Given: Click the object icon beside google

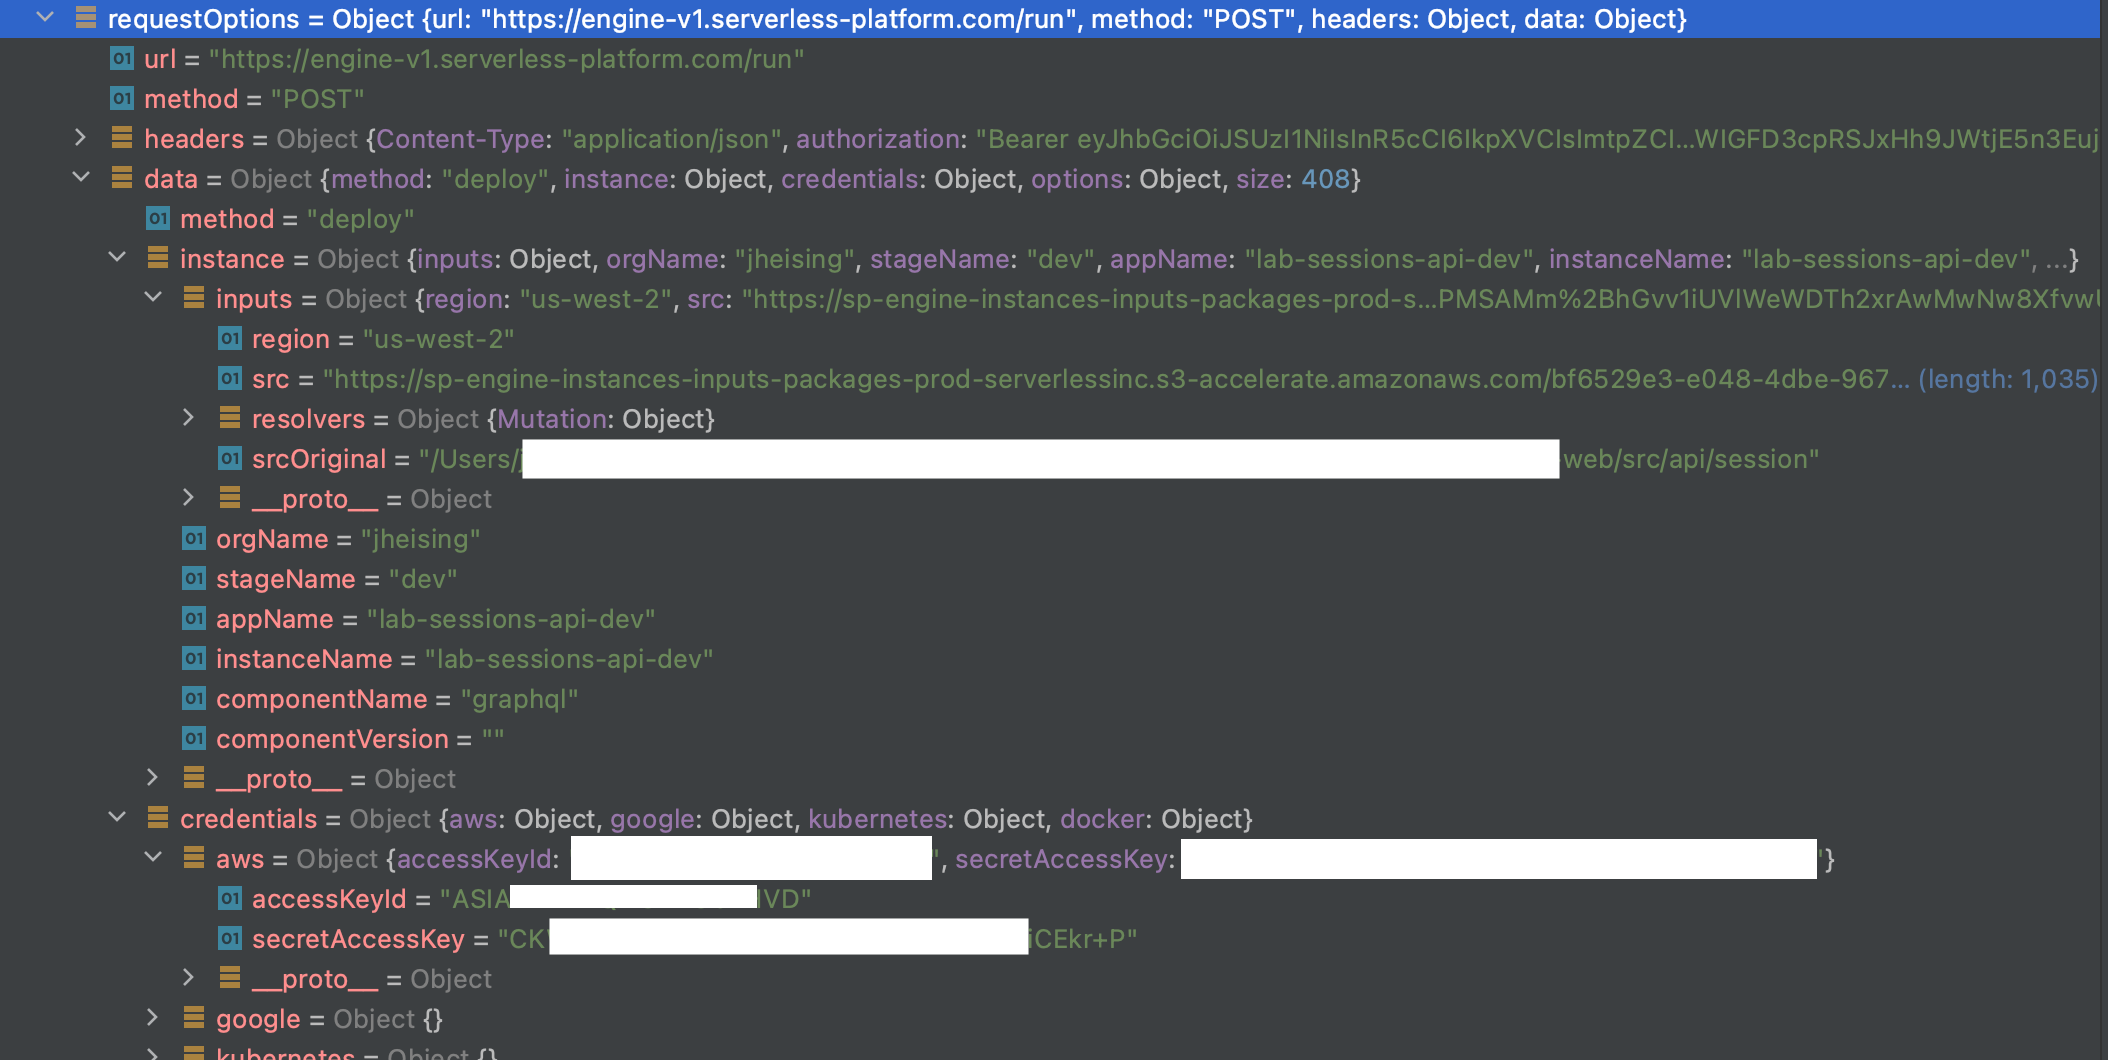Looking at the screenshot, I should click(x=193, y=1018).
